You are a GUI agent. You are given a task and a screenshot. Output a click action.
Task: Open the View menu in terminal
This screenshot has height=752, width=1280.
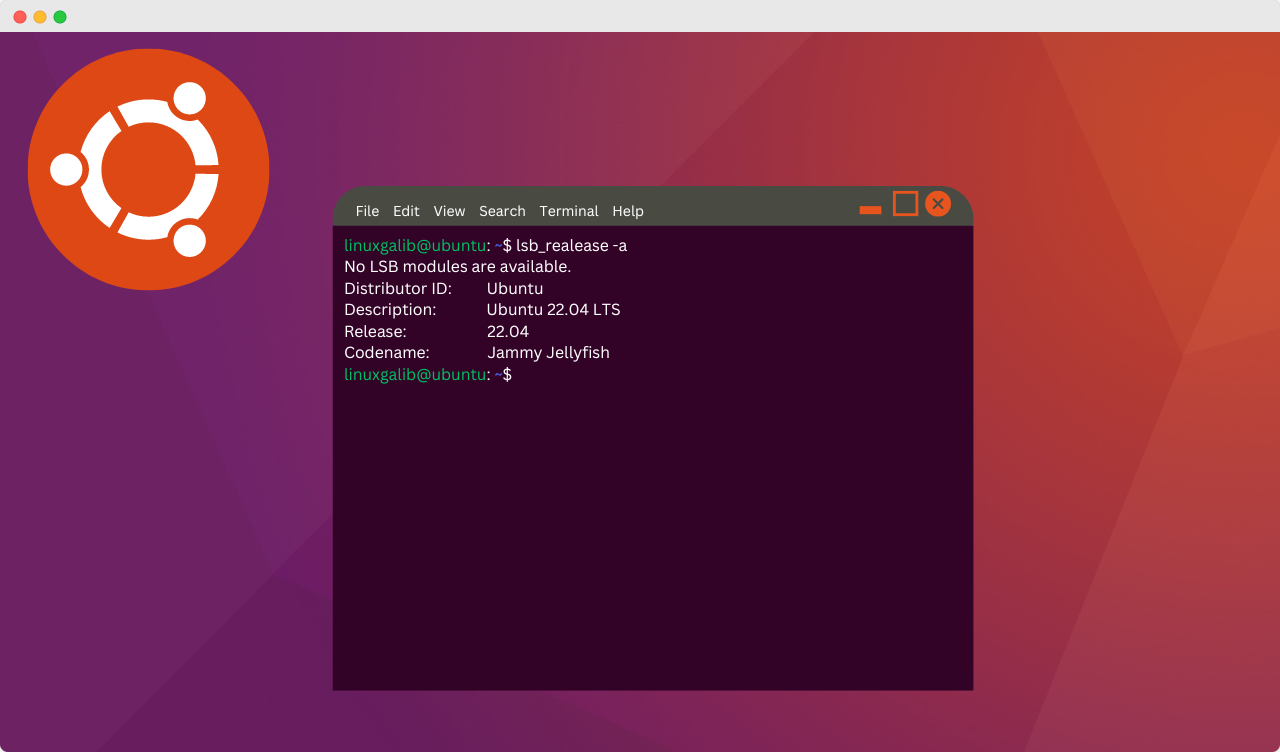click(449, 211)
